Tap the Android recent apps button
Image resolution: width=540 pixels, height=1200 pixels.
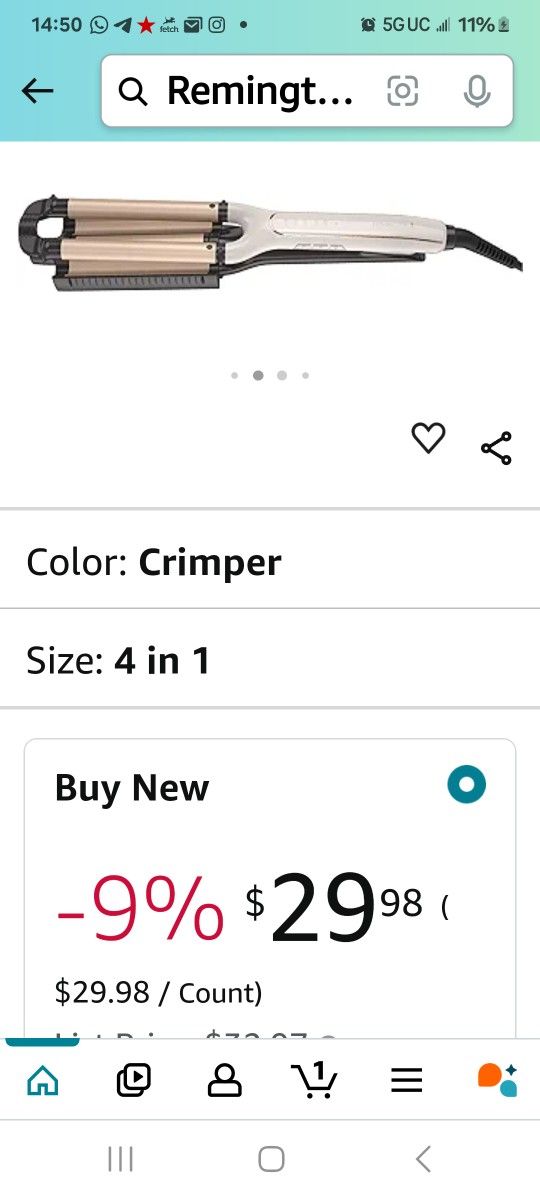pos(120,1159)
